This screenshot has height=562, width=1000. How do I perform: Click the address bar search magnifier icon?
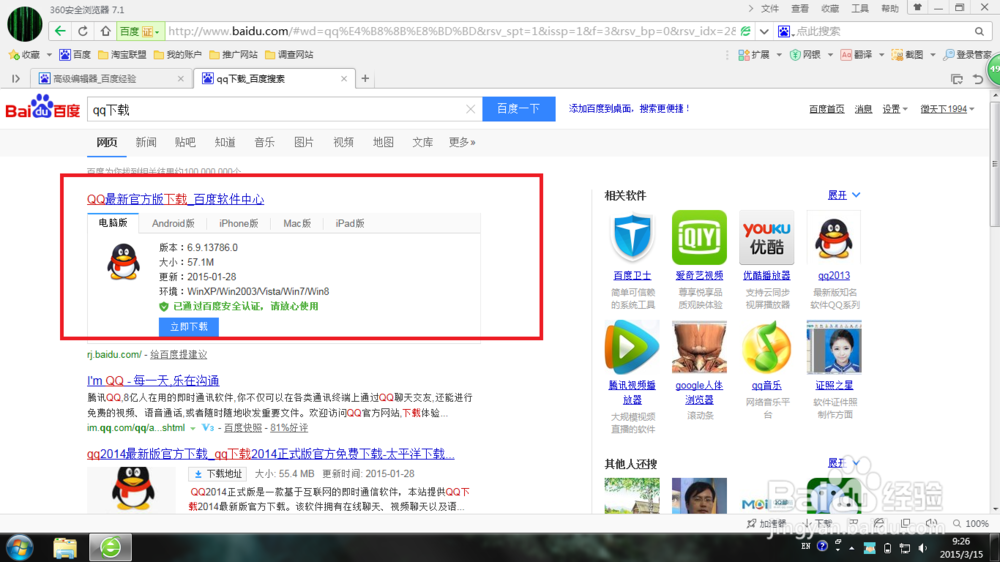point(980,31)
